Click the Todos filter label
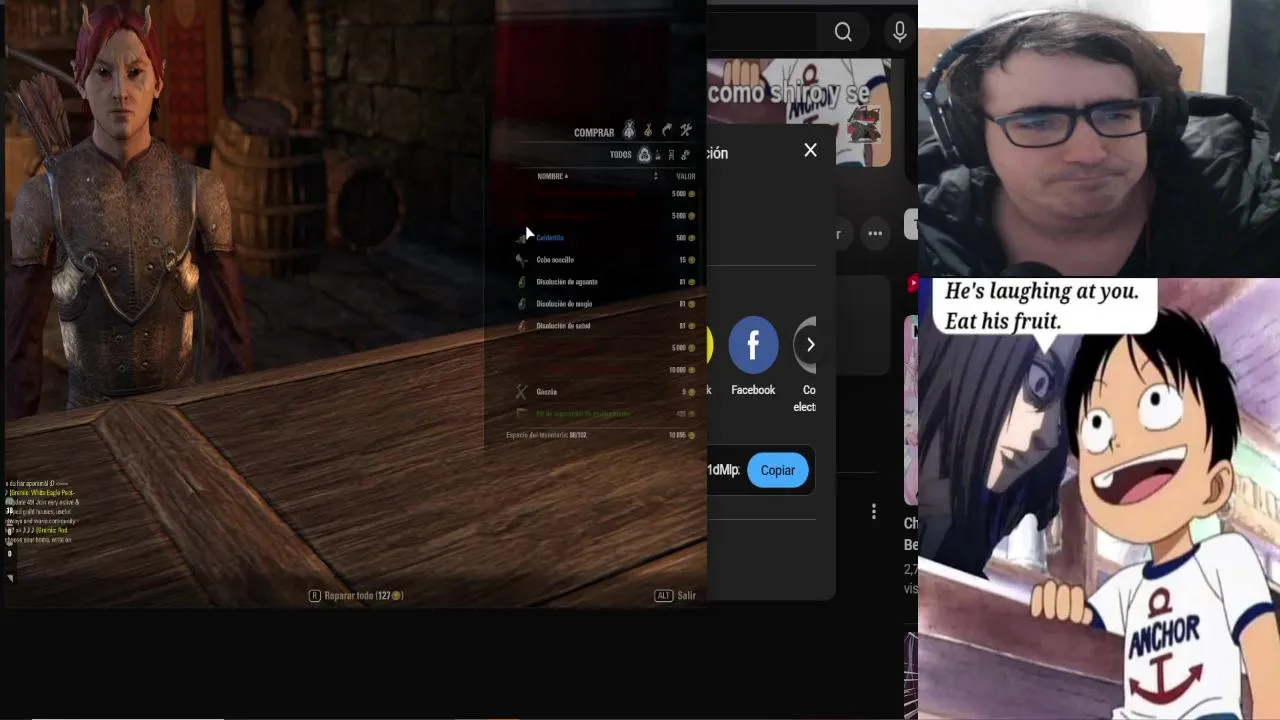This screenshot has width=1280, height=720. (621, 155)
